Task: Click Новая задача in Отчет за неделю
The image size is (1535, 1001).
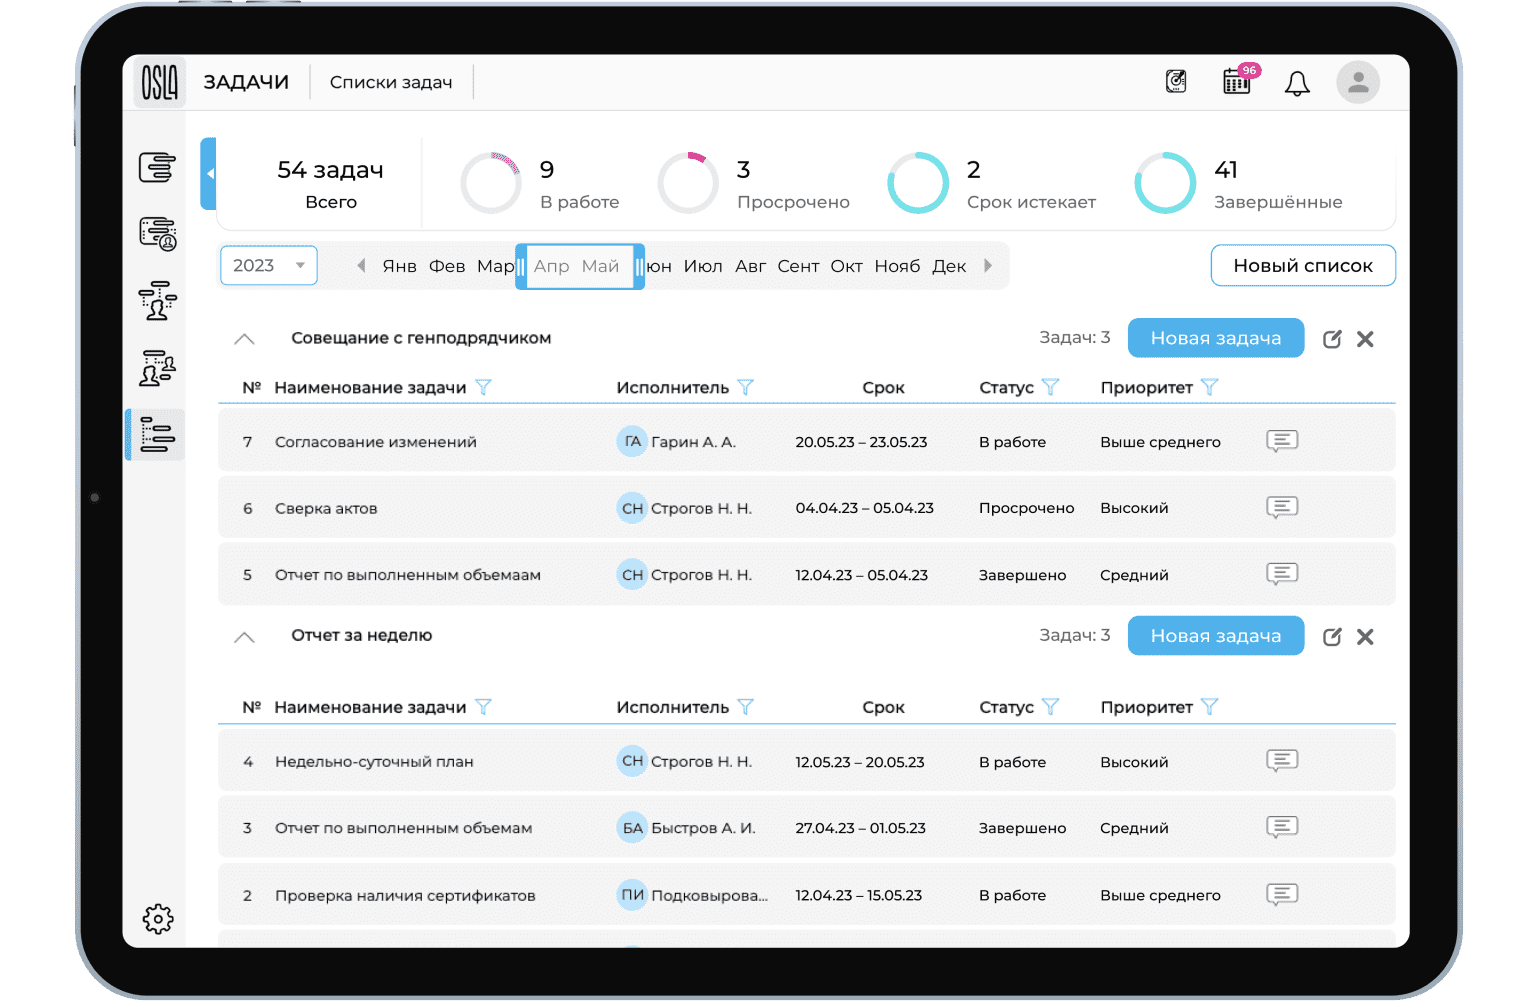Action: [x=1215, y=636]
